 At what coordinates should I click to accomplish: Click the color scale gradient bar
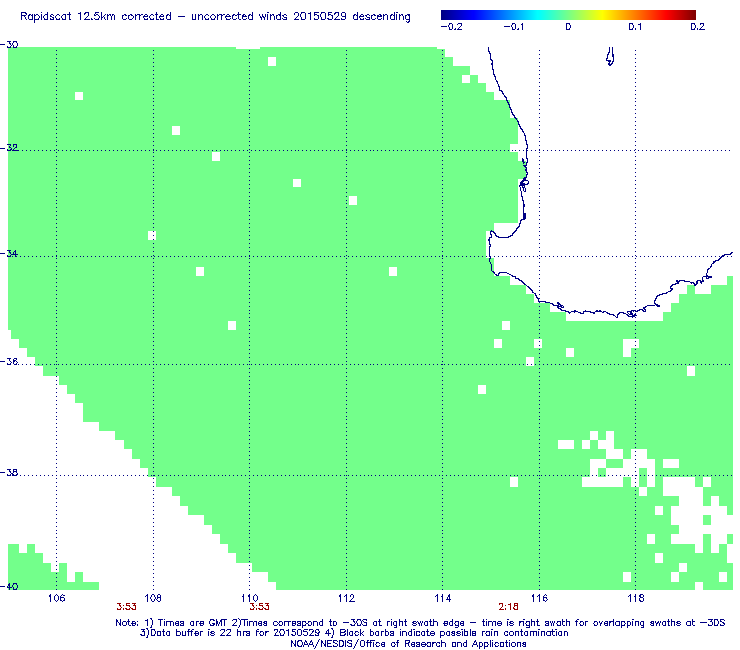[568, 15]
